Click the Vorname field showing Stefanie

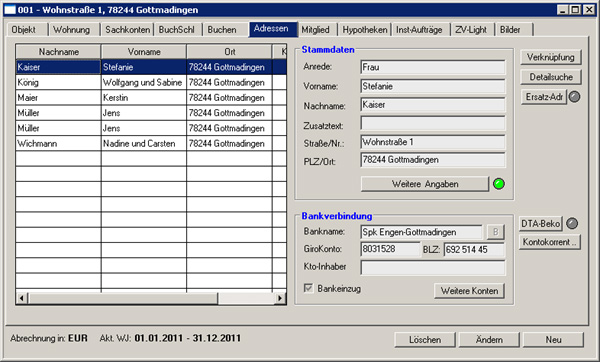[433, 86]
